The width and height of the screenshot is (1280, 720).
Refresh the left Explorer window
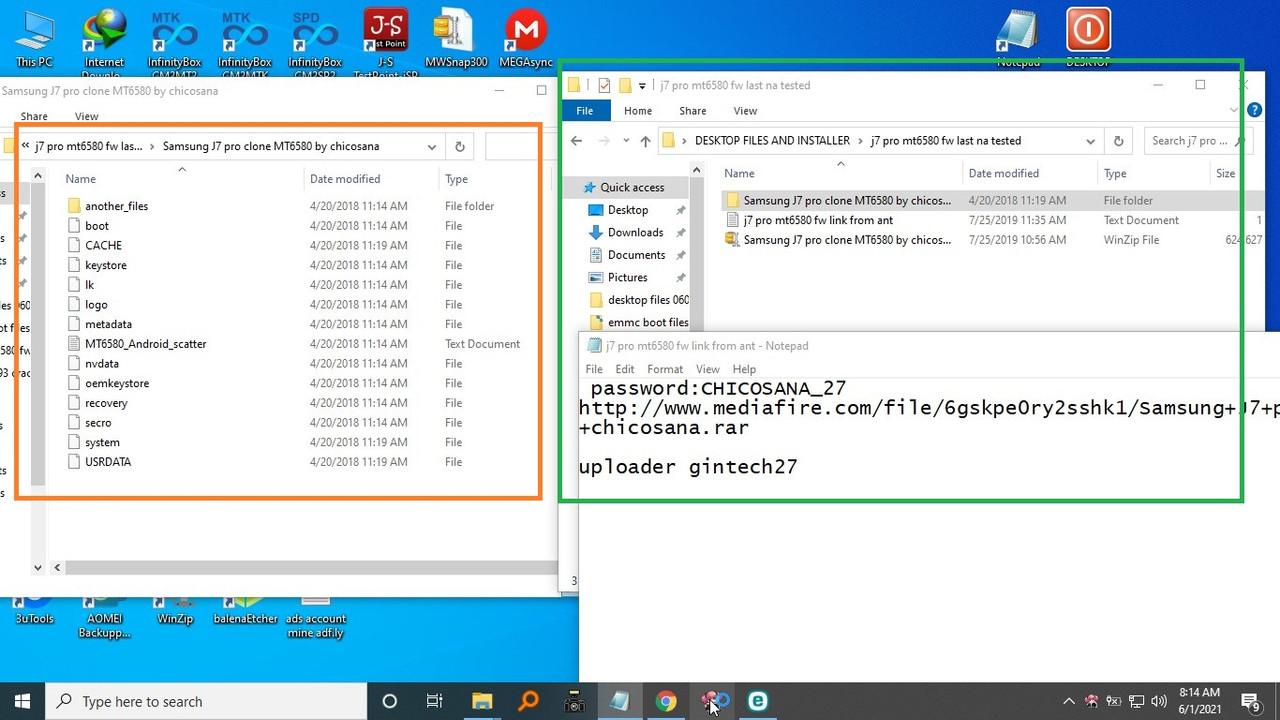point(459,147)
